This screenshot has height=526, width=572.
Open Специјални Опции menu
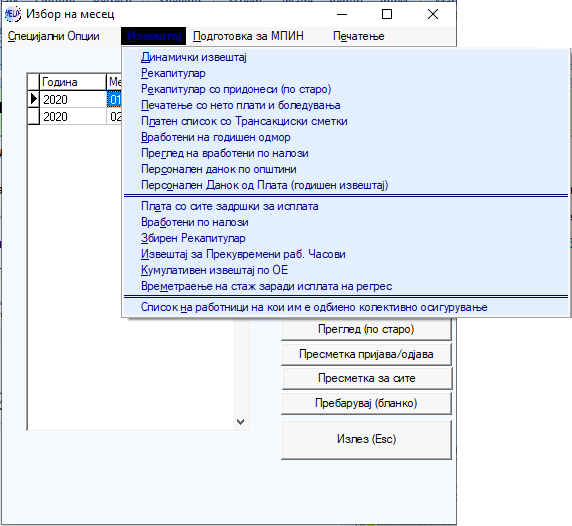pos(54,36)
